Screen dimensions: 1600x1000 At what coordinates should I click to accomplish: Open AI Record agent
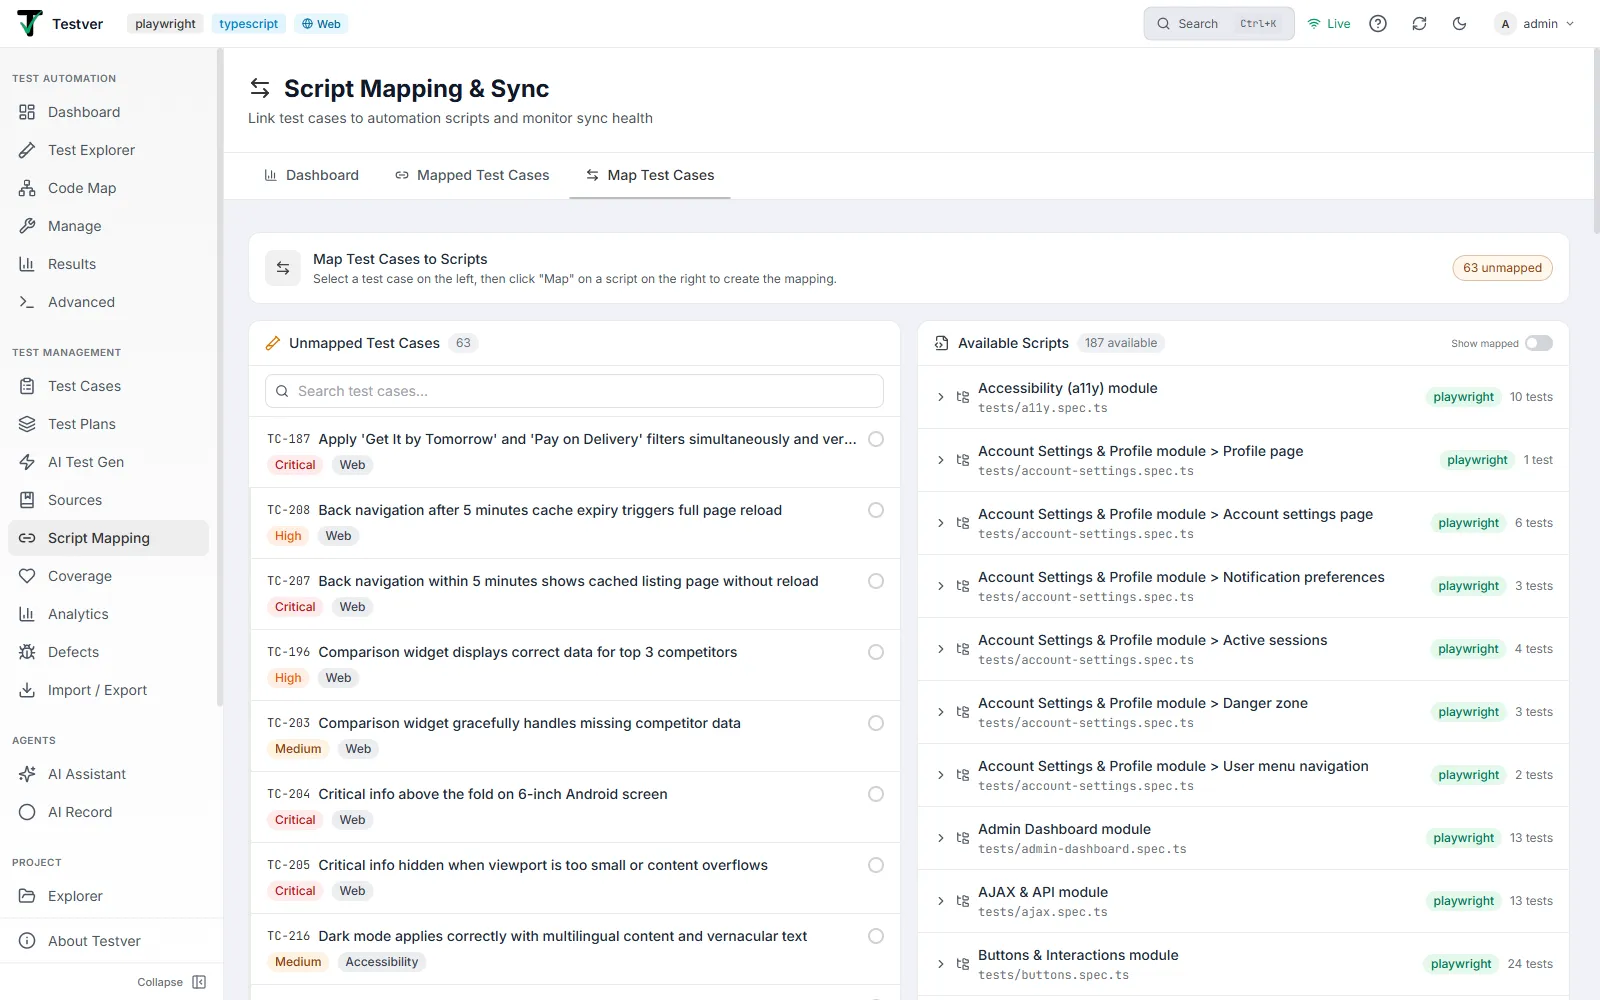(108, 812)
